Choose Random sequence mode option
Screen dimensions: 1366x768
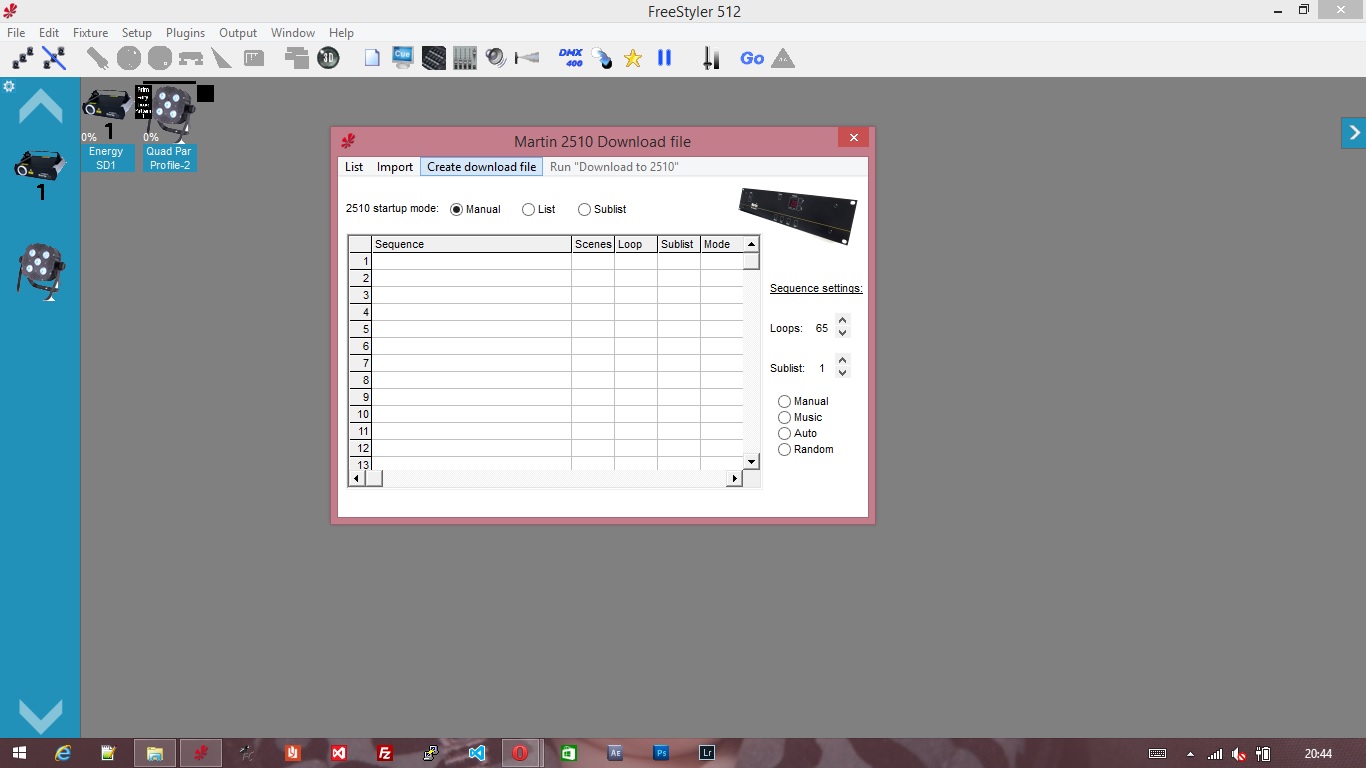[x=784, y=449]
